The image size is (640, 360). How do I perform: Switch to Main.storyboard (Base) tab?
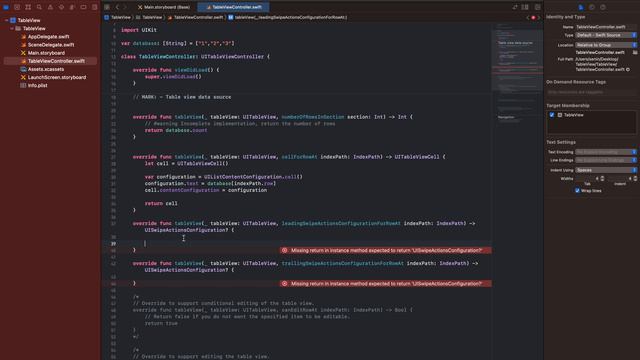[164, 7]
